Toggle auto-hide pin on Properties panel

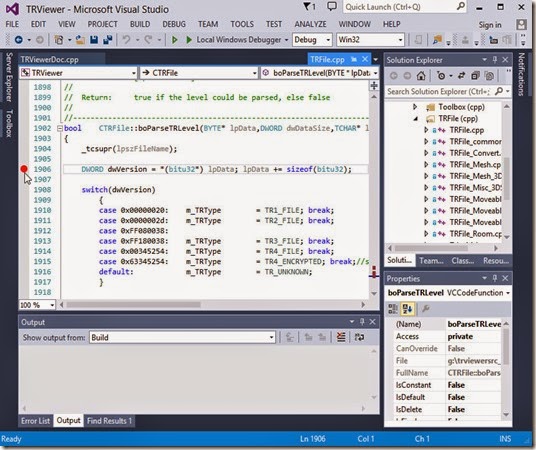[x=495, y=279]
